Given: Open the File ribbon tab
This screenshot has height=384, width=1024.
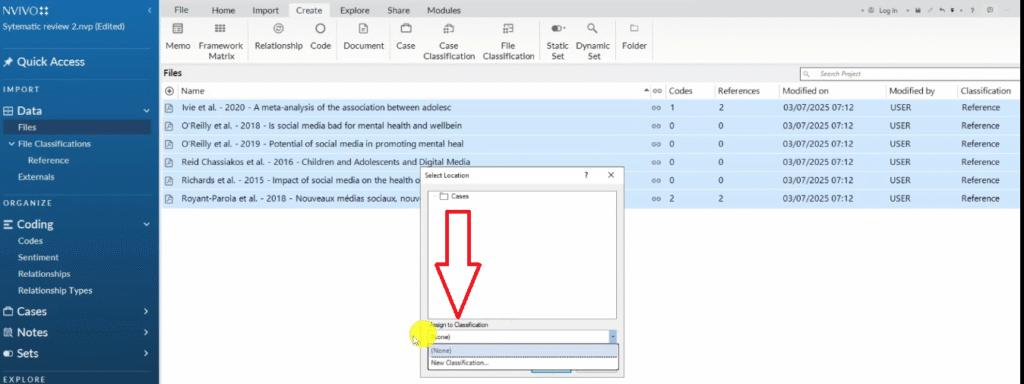Looking at the screenshot, I should tap(181, 10).
